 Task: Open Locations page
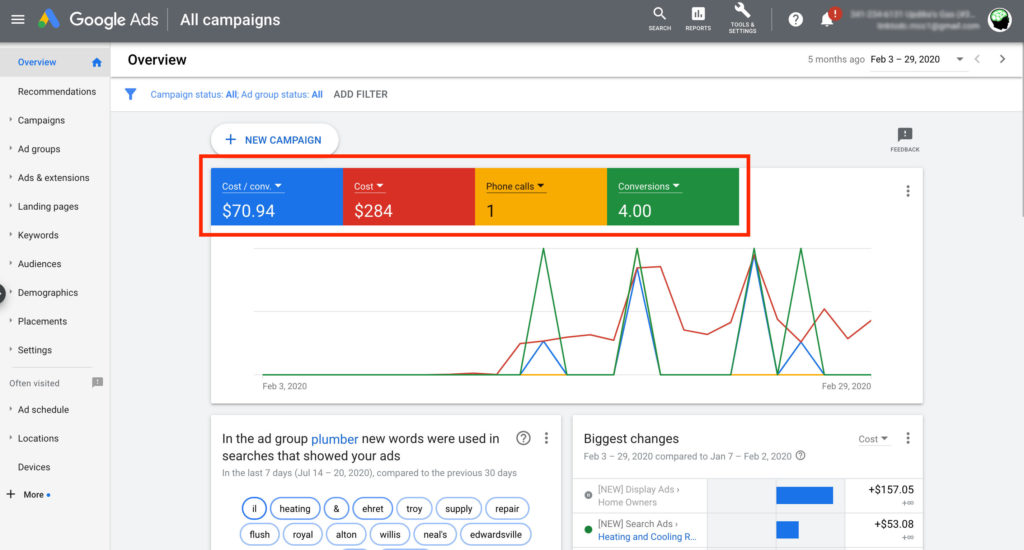point(38,438)
